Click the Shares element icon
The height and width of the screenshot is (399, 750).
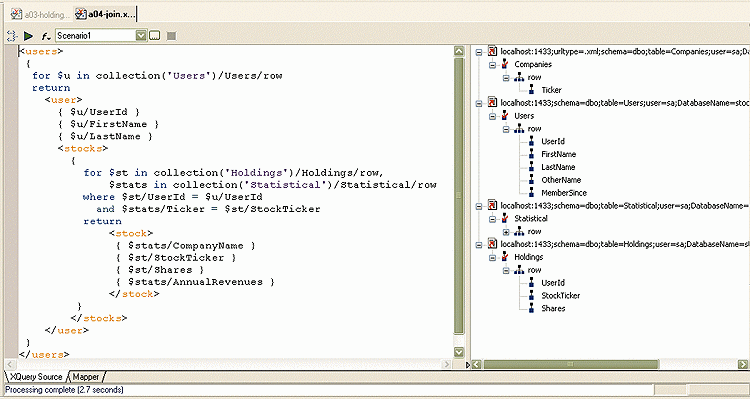point(531,309)
